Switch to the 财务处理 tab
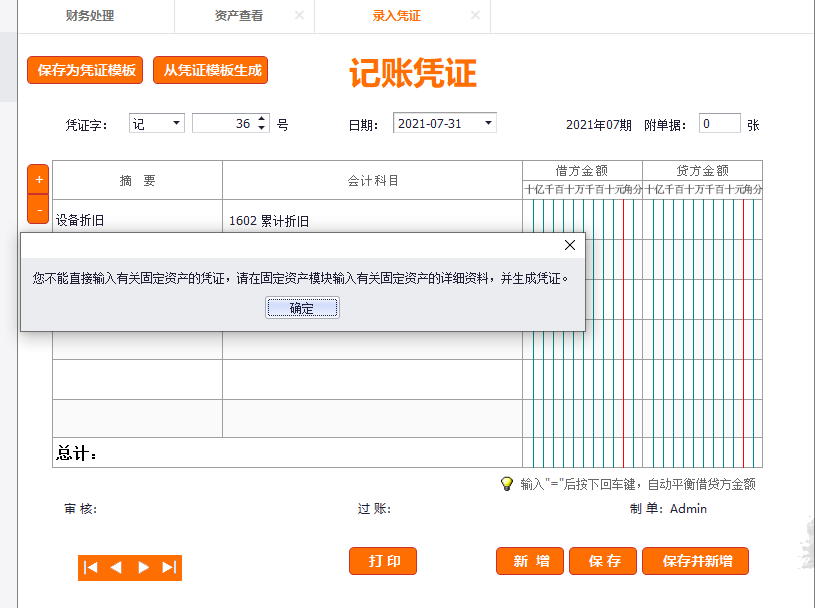The width and height of the screenshot is (815, 608). [90, 16]
